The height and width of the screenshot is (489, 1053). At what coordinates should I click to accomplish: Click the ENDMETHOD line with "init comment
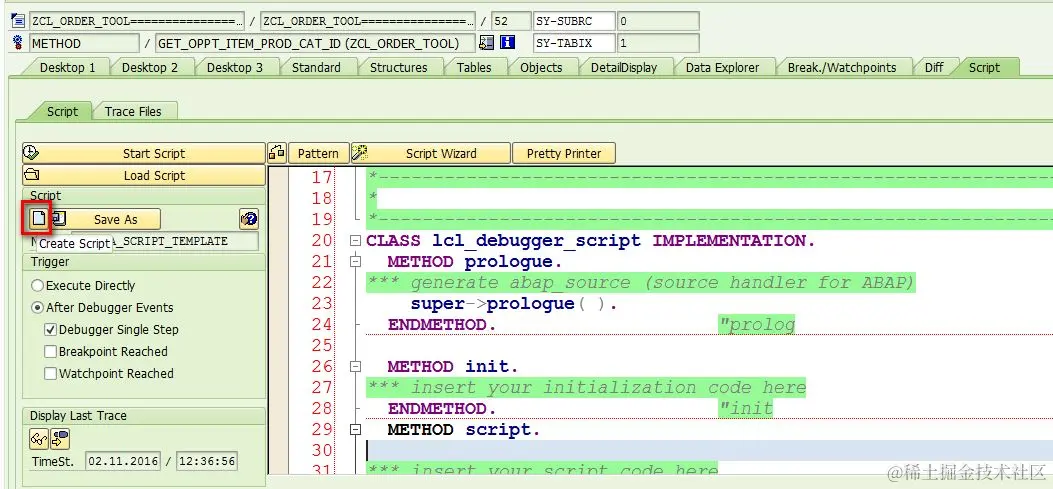click(580, 408)
